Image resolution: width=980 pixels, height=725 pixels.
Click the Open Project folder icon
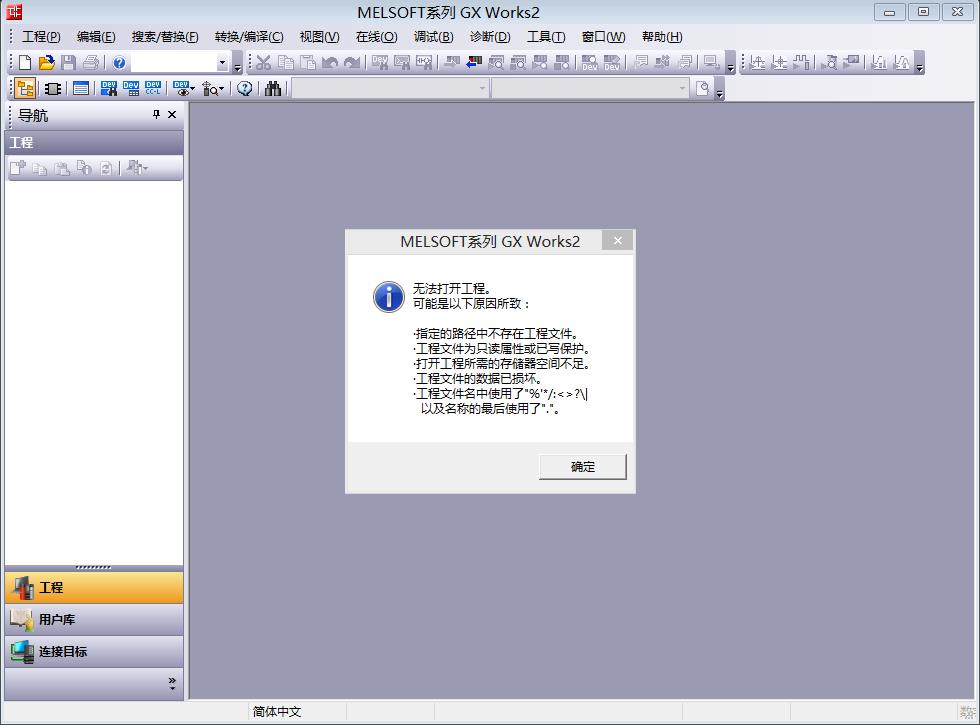pos(47,62)
